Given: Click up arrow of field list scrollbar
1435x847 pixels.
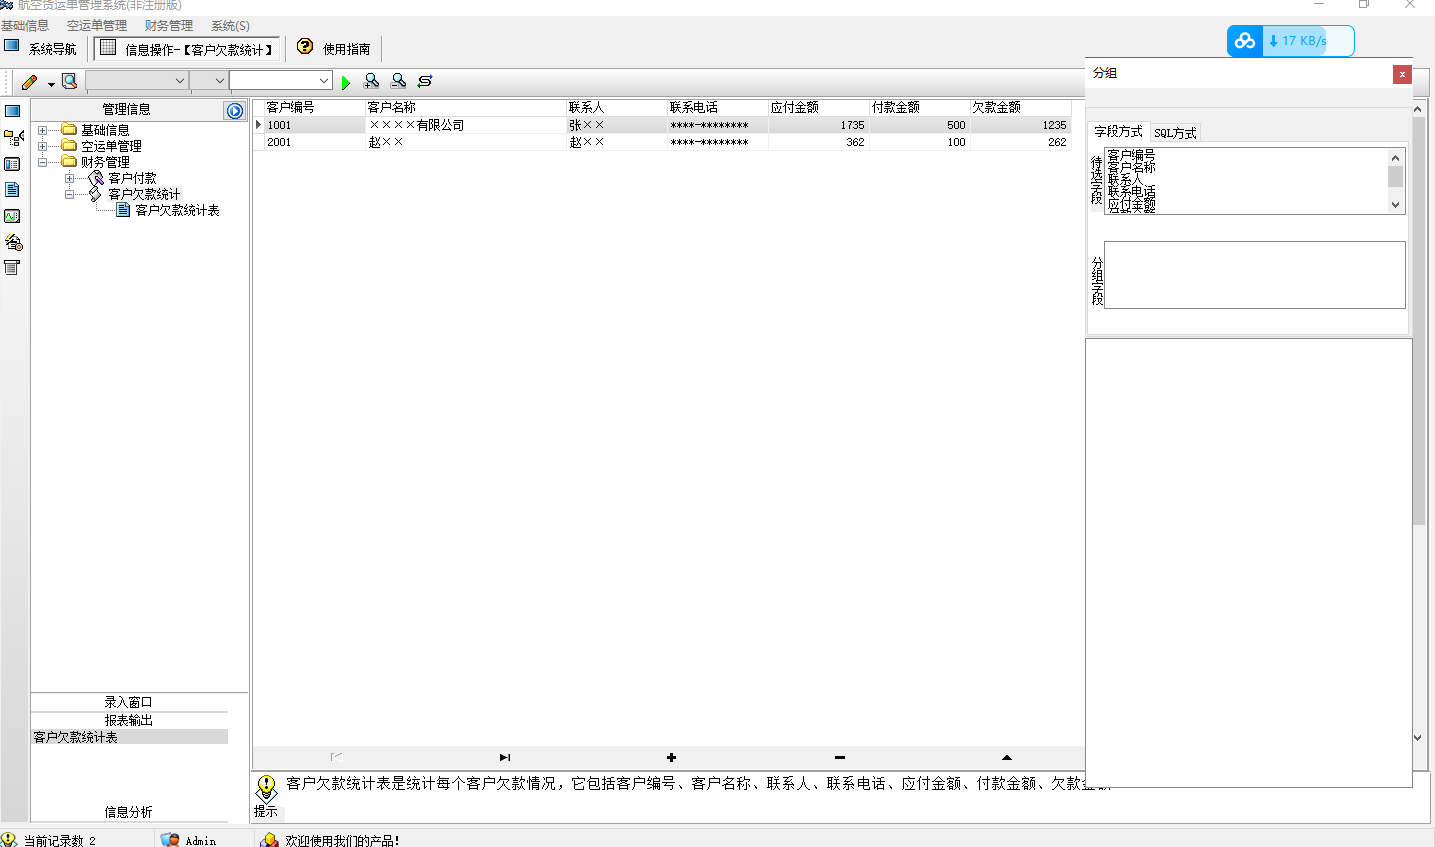Looking at the screenshot, I should point(1396,157).
